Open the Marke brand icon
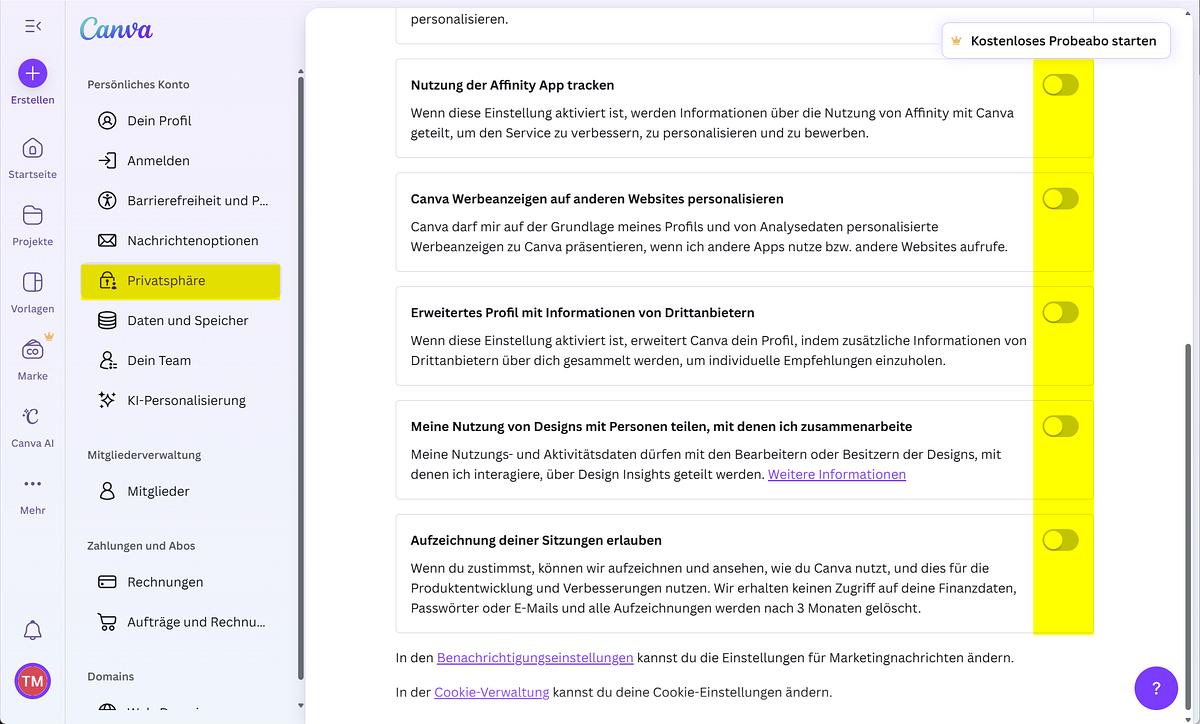Image resolution: width=1200 pixels, height=724 pixels. (32, 351)
